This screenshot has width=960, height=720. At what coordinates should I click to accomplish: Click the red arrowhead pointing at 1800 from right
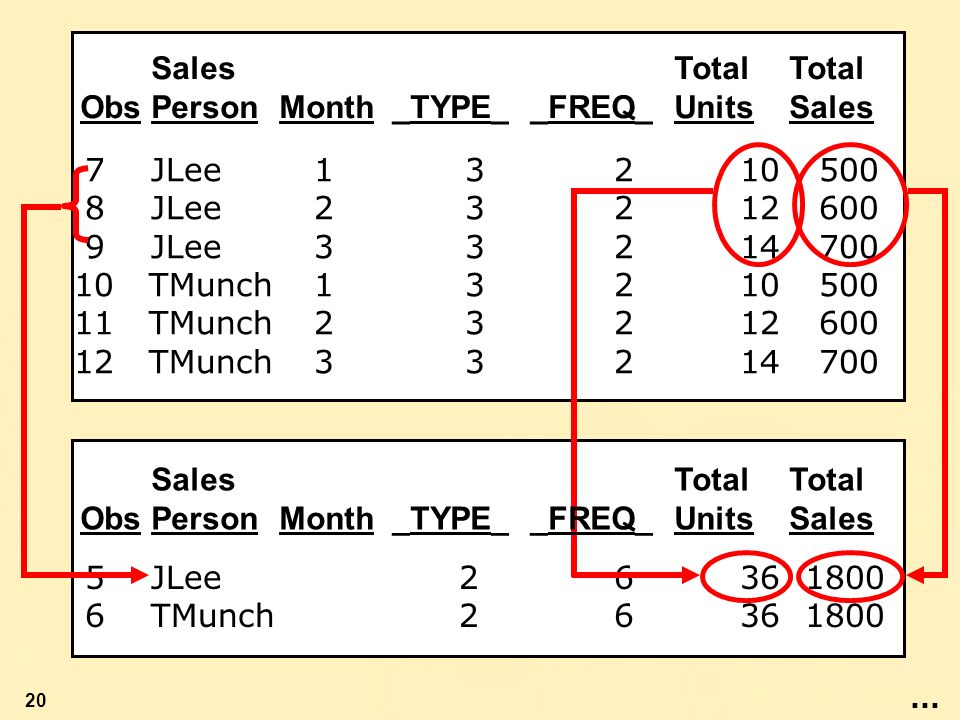917,576
